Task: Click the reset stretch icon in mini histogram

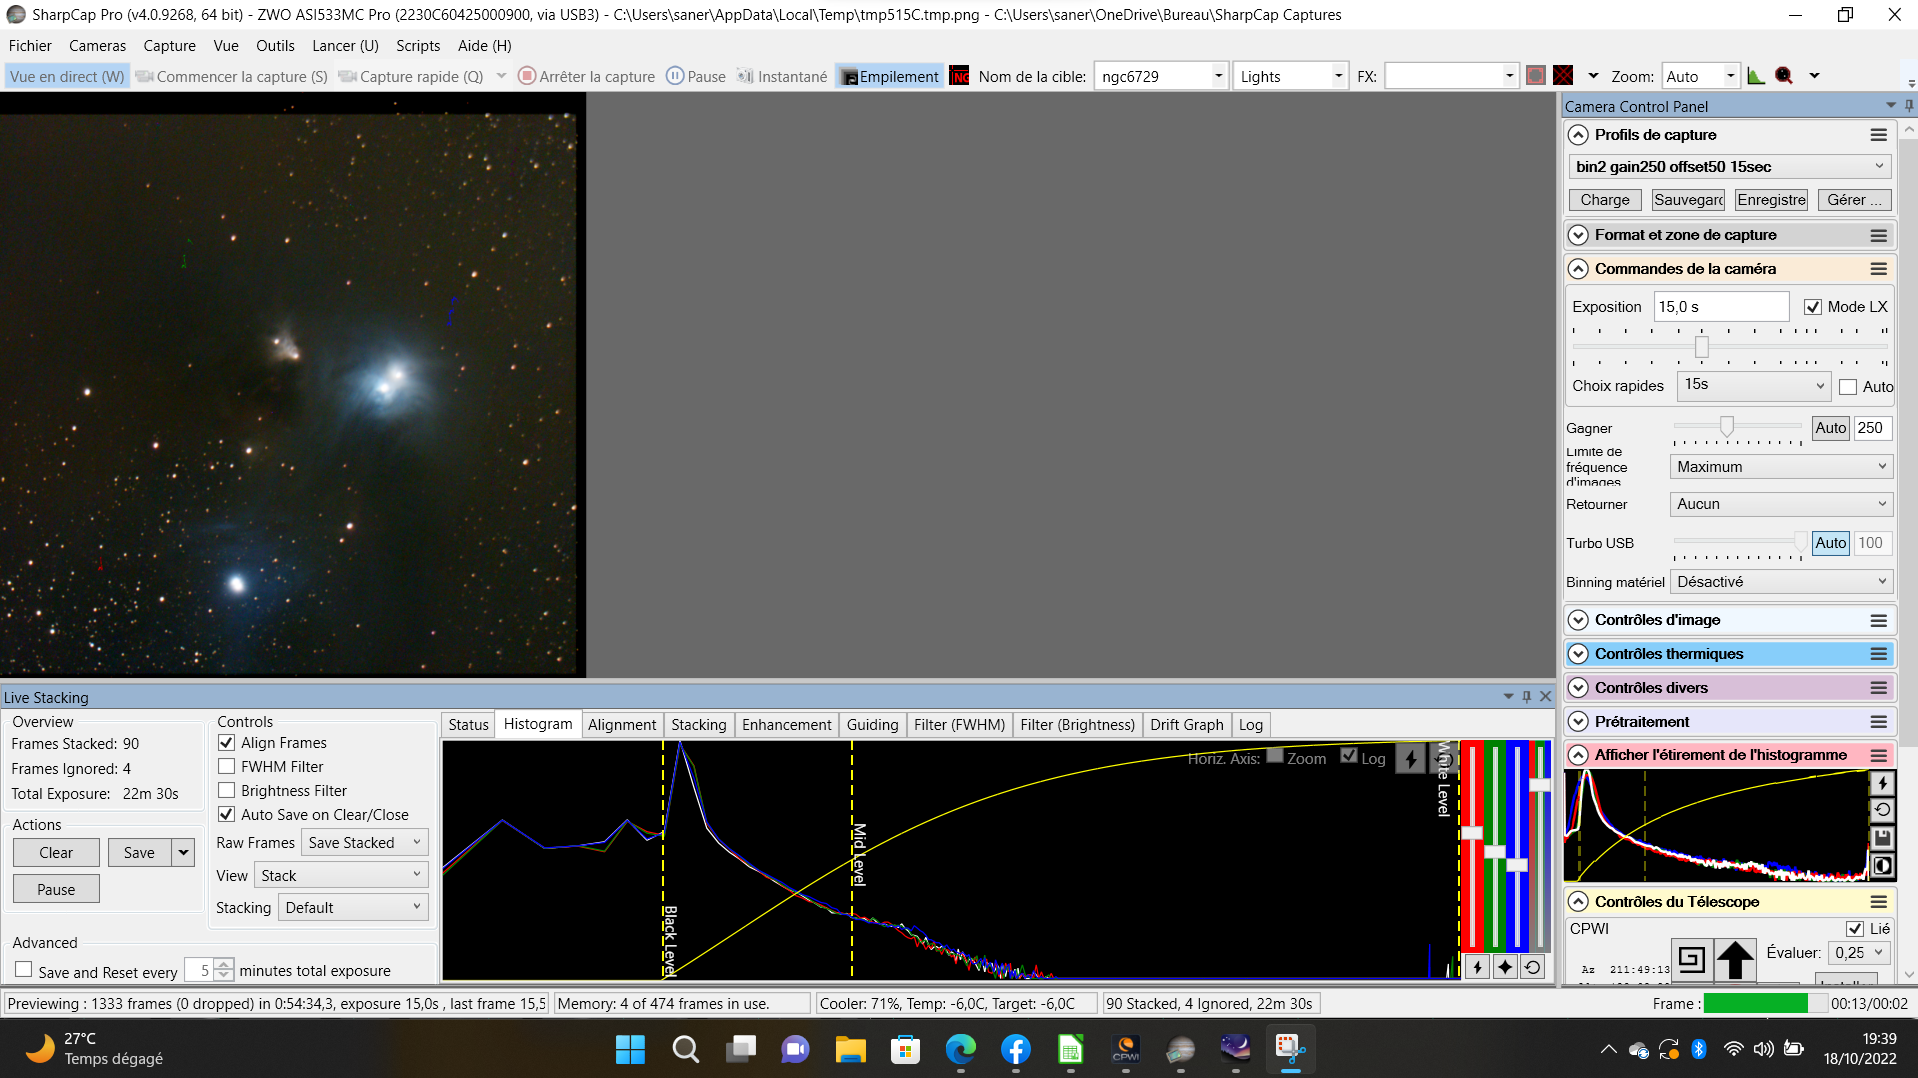Action: tap(1882, 810)
